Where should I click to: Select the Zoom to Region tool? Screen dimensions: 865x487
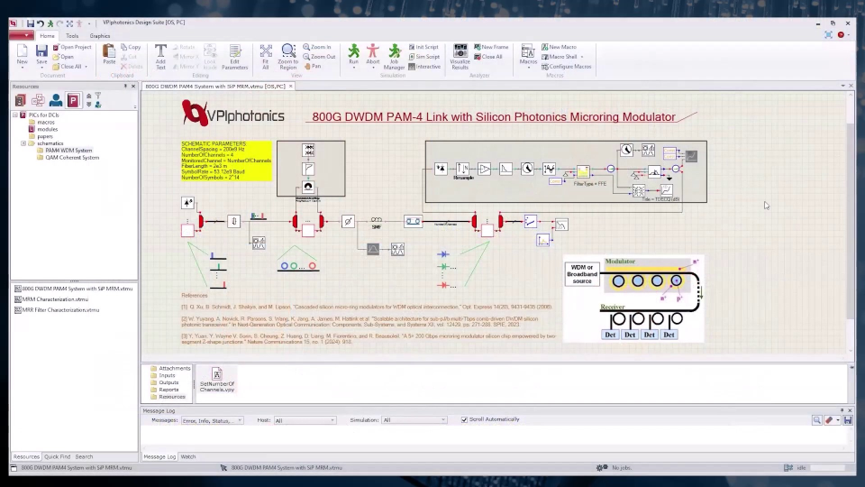288,55
